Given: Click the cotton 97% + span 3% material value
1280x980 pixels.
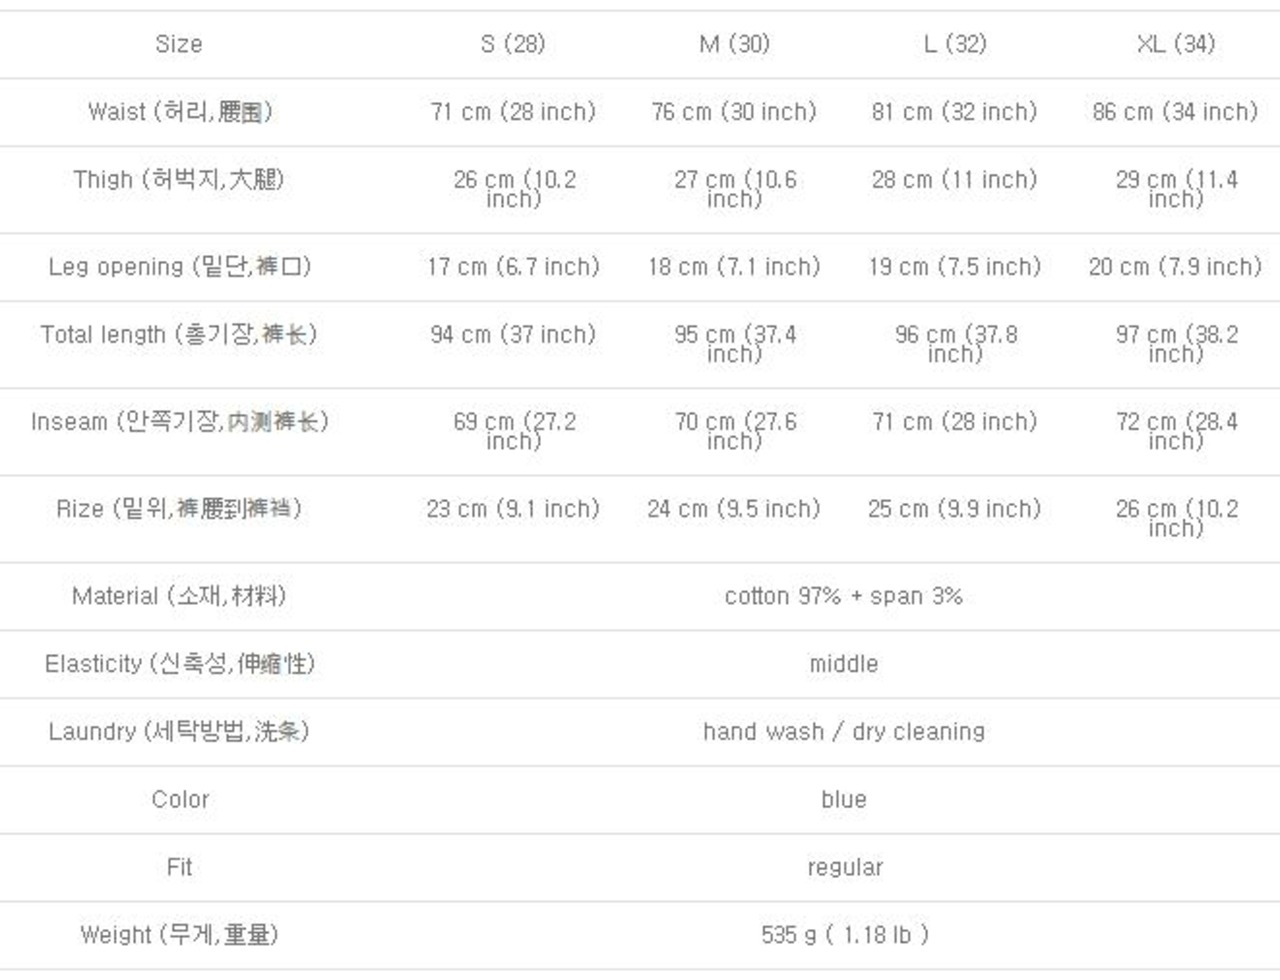Looking at the screenshot, I should (x=843, y=596).
